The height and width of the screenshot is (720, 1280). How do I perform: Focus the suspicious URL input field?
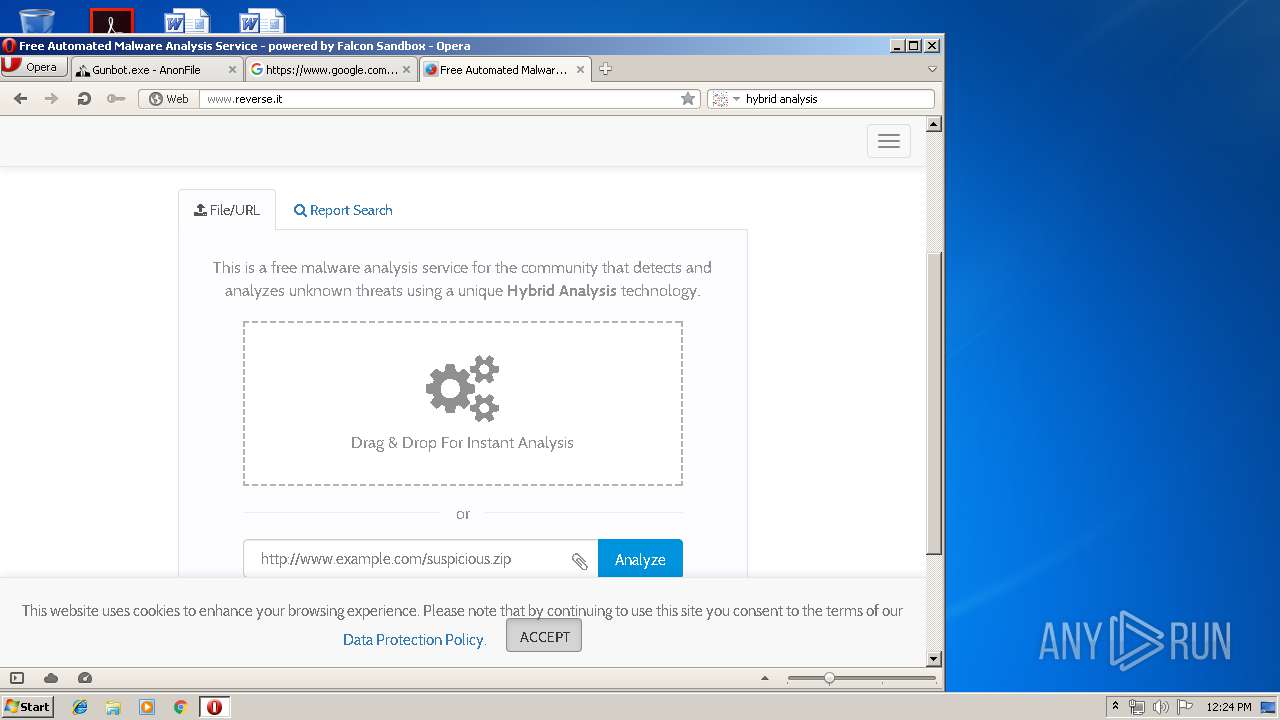(420, 559)
